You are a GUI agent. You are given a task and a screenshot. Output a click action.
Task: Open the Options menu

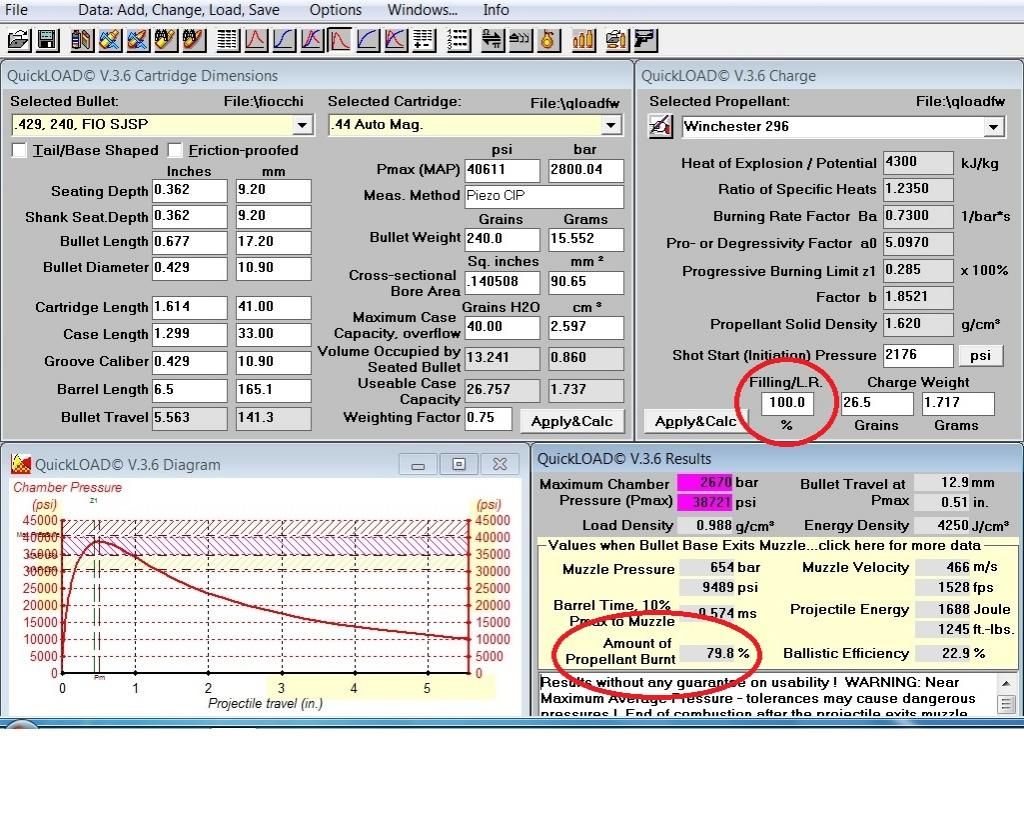pyautogui.click(x=335, y=10)
